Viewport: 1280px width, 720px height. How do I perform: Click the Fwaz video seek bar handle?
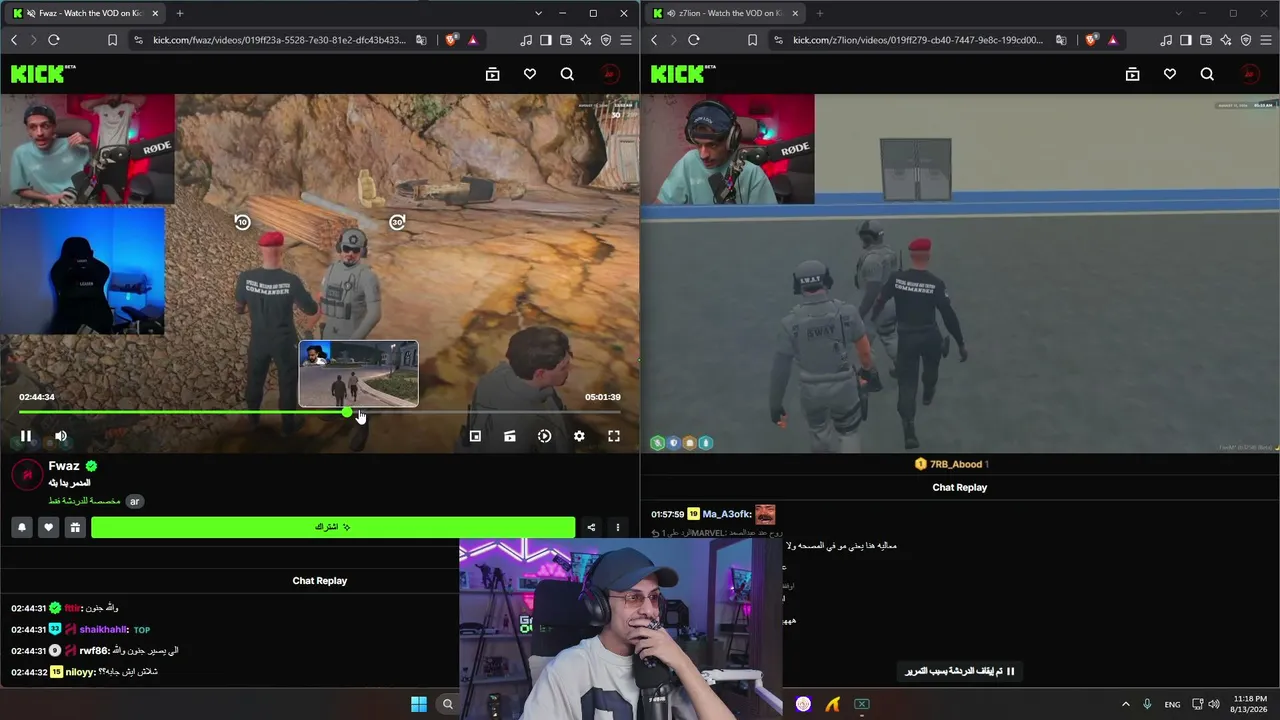pyautogui.click(x=347, y=412)
